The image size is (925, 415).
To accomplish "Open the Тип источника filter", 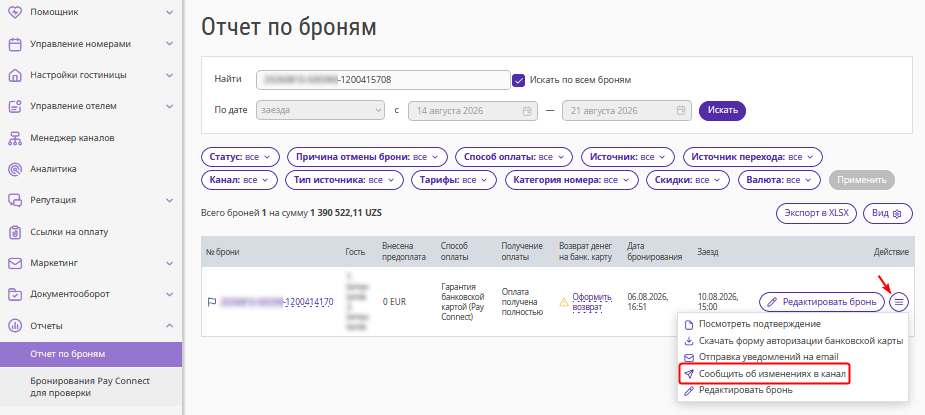I will [344, 180].
